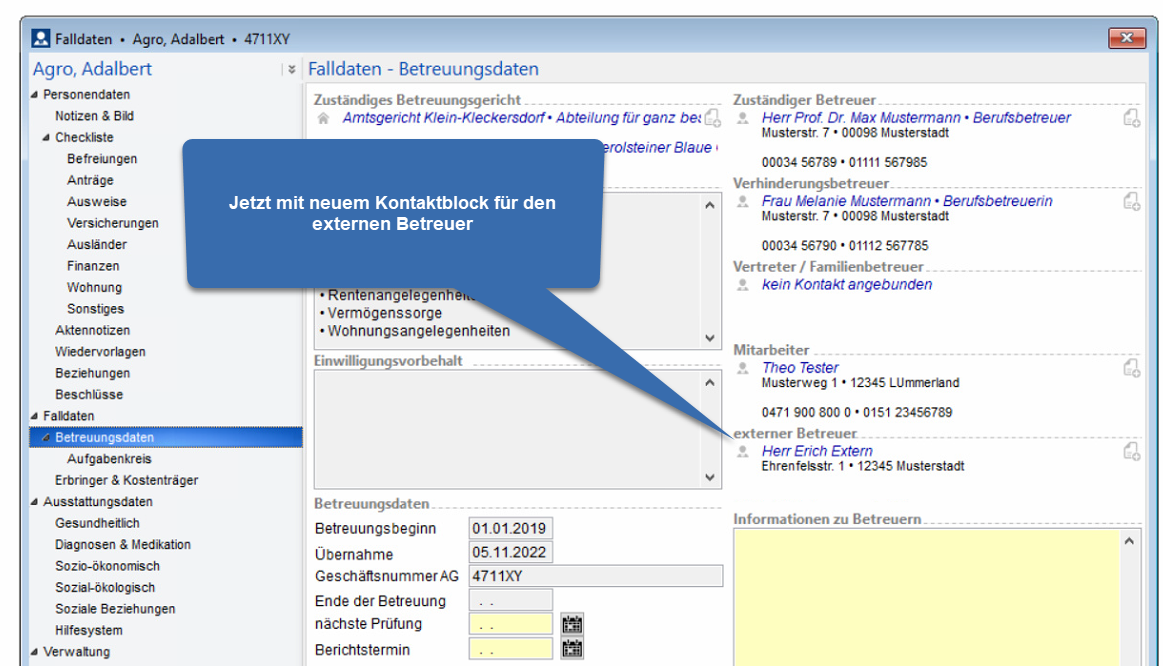
Task: Collapse the Betreuungsdaten tree node
Action: pos(46,437)
